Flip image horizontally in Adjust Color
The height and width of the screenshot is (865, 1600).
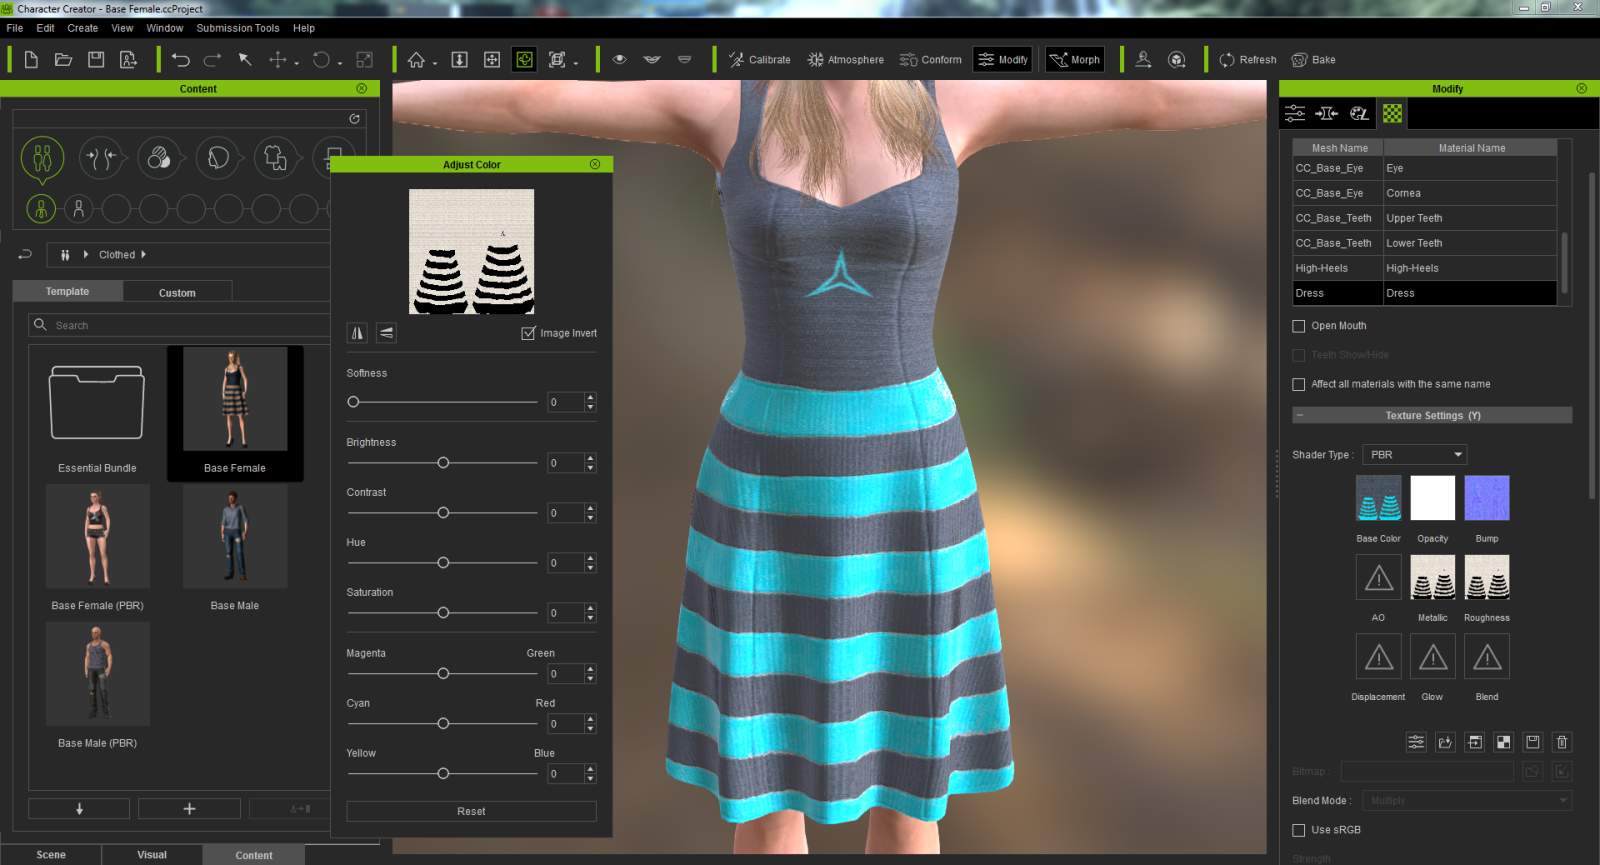357,333
